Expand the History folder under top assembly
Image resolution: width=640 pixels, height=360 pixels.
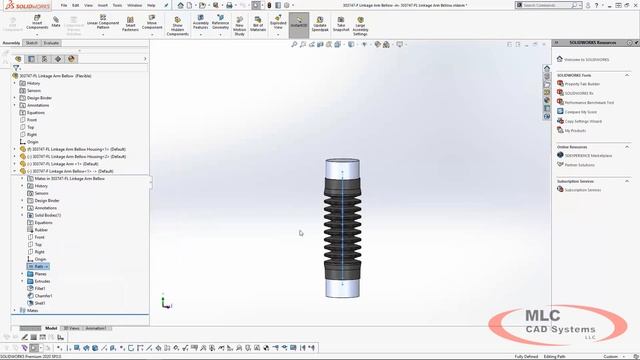click(x=15, y=83)
